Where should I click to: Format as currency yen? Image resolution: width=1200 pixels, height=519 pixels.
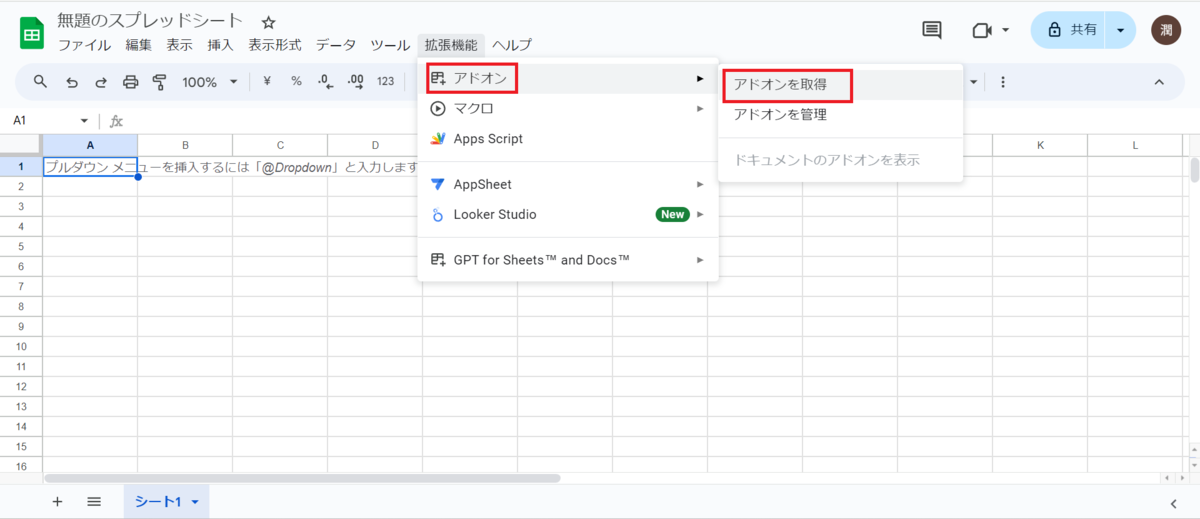[x=267, y=82]
